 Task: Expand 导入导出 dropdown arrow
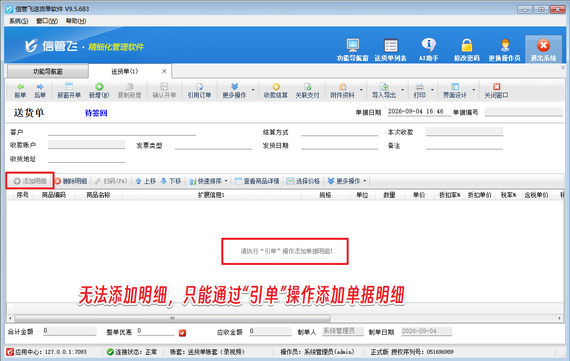tap(402, 90)
